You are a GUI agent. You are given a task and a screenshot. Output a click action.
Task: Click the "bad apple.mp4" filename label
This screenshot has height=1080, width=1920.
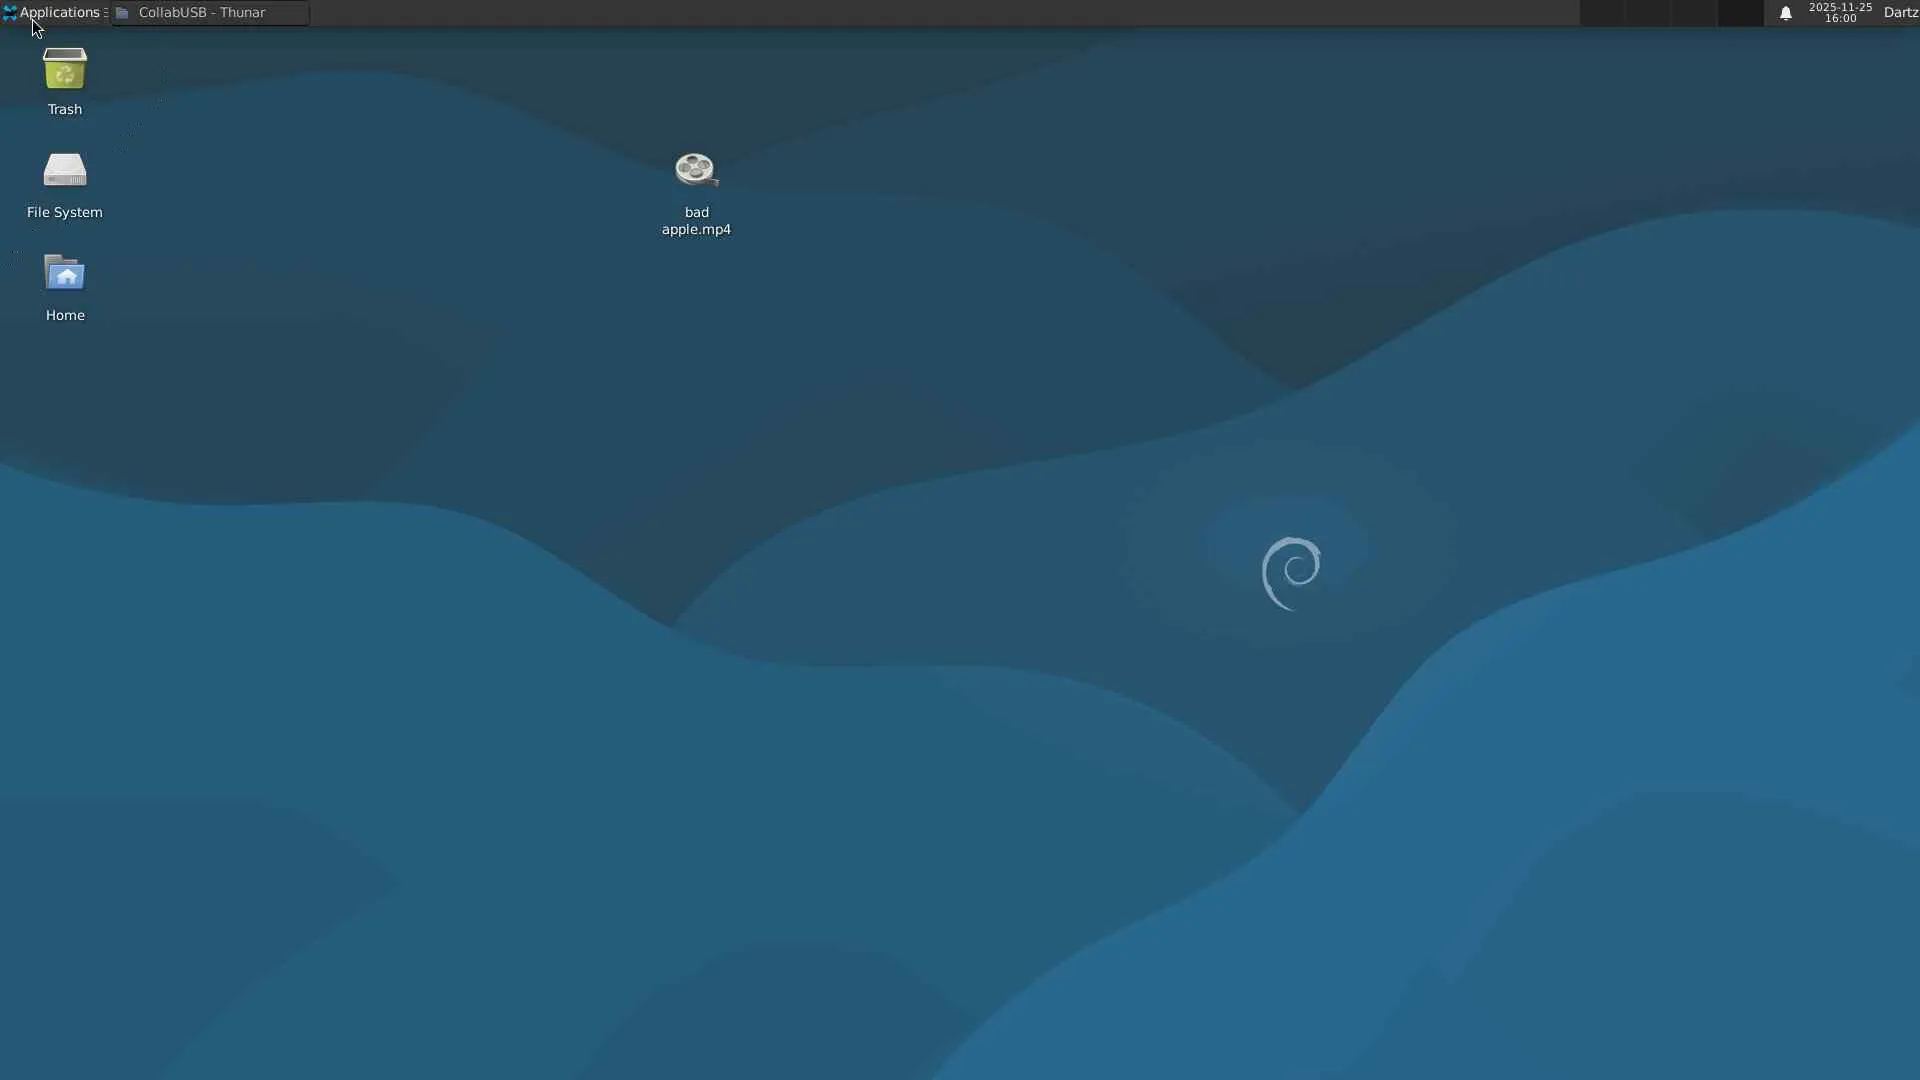pos(696,221)
